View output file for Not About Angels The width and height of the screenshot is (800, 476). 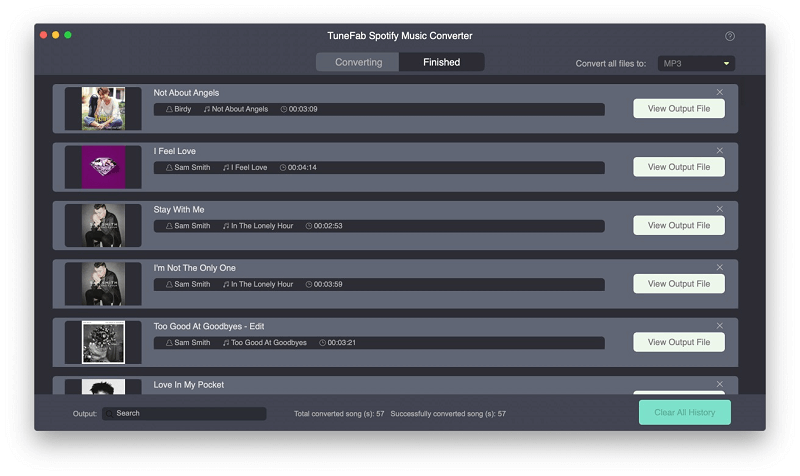click(x=678, y=109)
